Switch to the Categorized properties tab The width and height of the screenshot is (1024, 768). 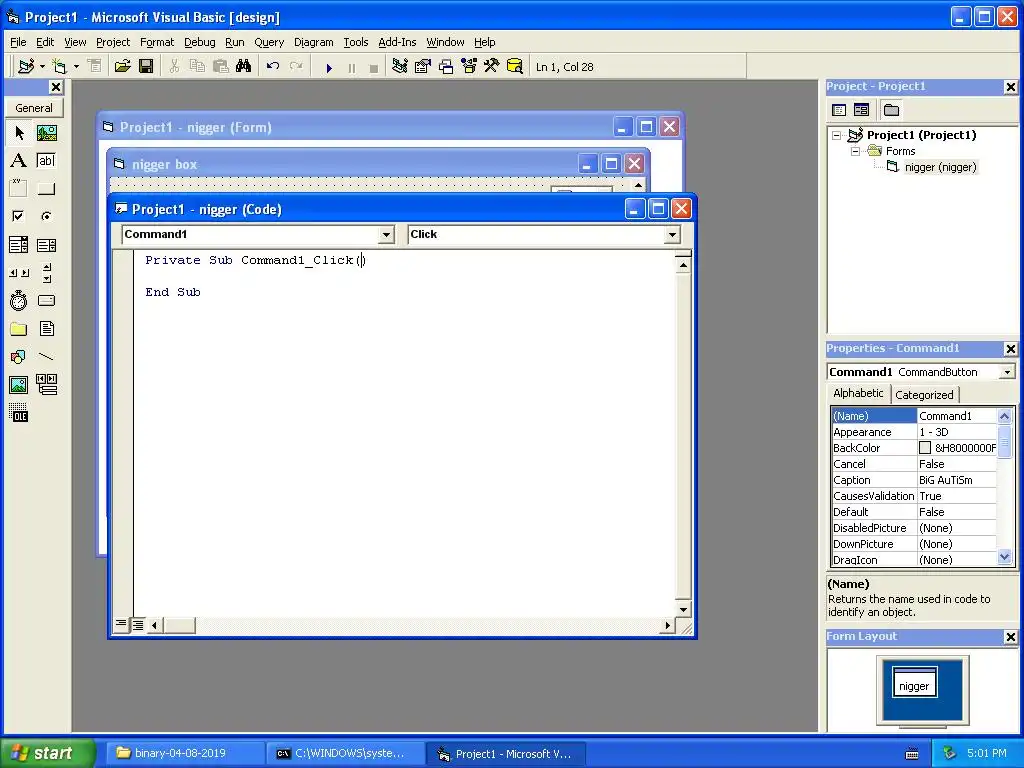point(924,394)
